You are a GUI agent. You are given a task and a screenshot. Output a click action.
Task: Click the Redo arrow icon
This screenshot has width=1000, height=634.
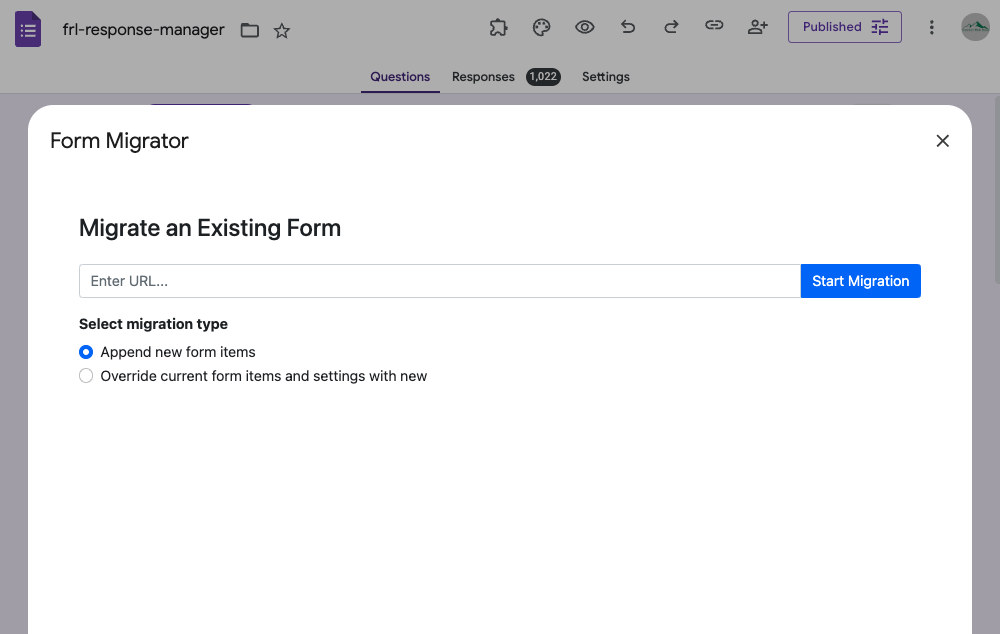[x=670, y=27]
